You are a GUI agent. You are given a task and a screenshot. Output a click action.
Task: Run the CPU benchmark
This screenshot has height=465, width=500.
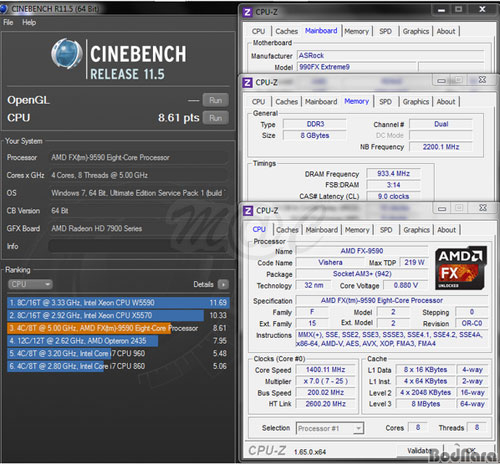coord(216,118)
